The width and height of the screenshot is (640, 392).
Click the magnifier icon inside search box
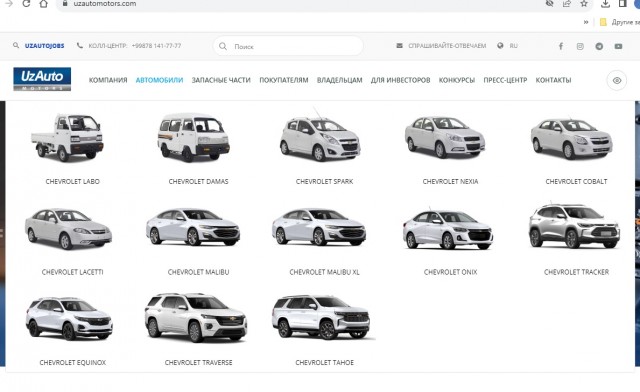point(223,46)
